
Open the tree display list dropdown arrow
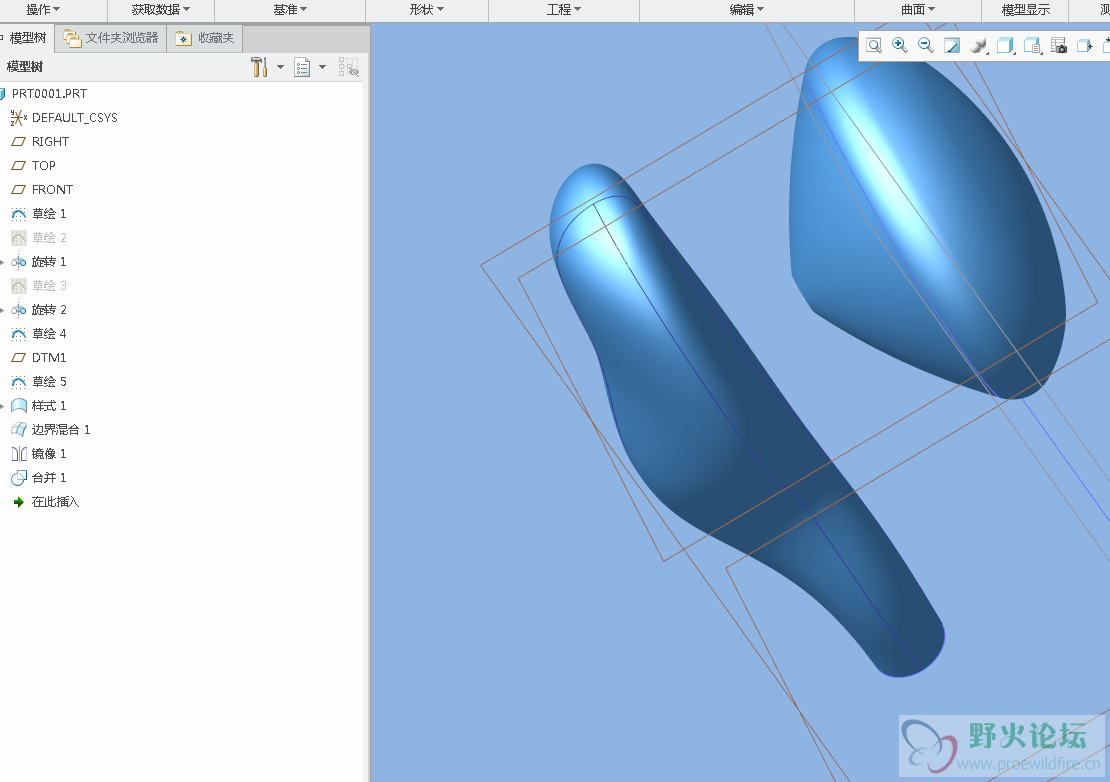coord(322,67)
